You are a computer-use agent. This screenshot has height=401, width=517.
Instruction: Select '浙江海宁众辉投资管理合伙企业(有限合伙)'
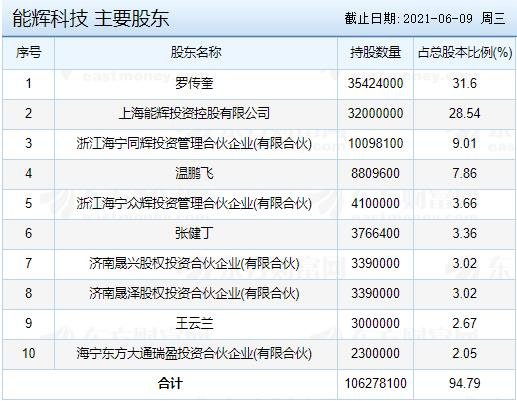point(194,203)
